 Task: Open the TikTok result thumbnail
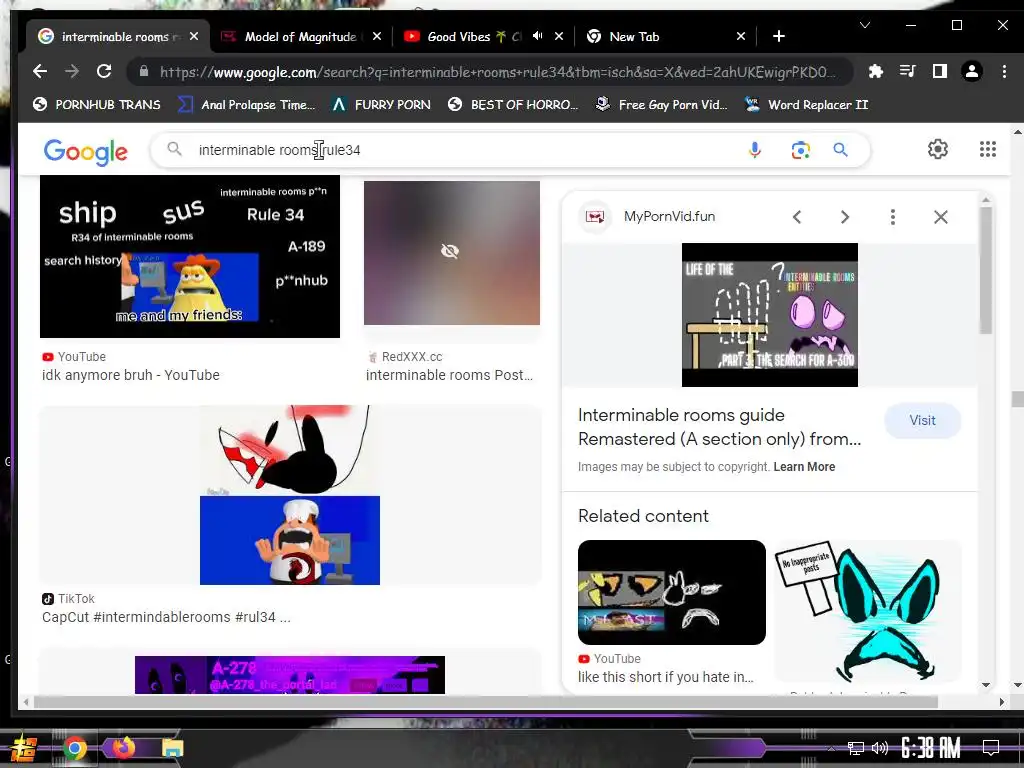point(289,494)
